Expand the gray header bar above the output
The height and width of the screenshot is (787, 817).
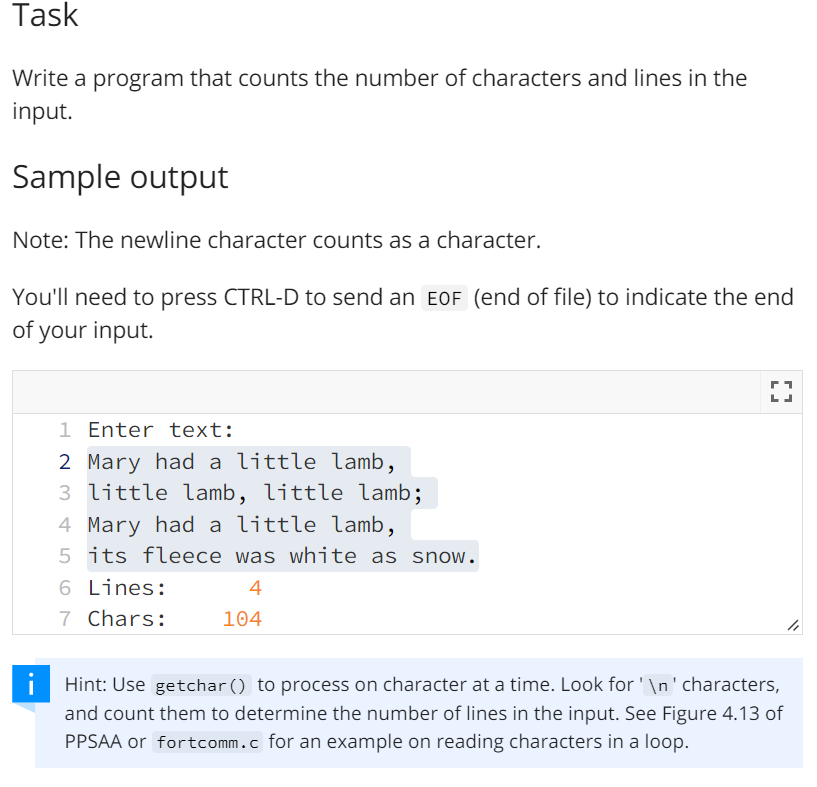click(x=400, y=391)
